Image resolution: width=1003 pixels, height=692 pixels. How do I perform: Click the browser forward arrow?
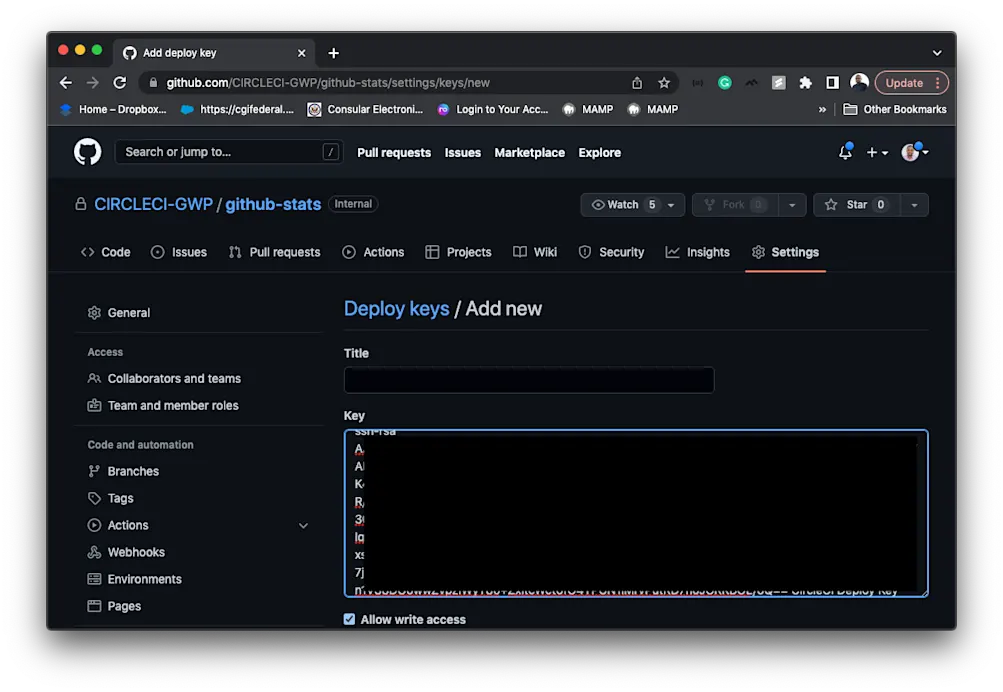(x=93, y=83)
